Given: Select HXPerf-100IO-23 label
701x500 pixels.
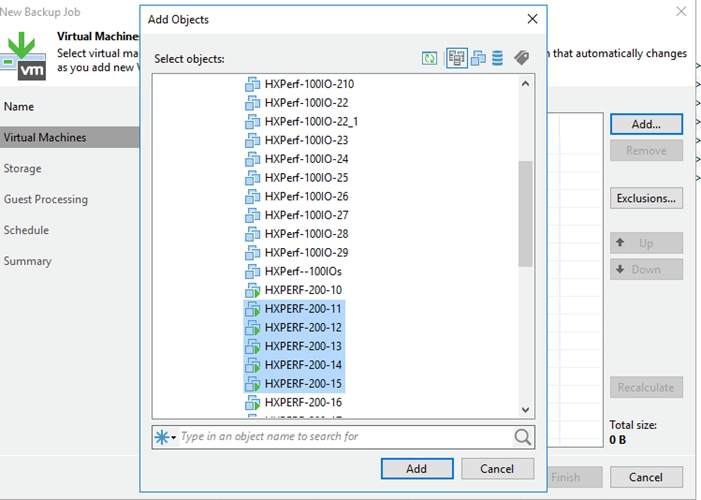Looking at the screenshot, I should pyautogui.click(x=306, y=140).
